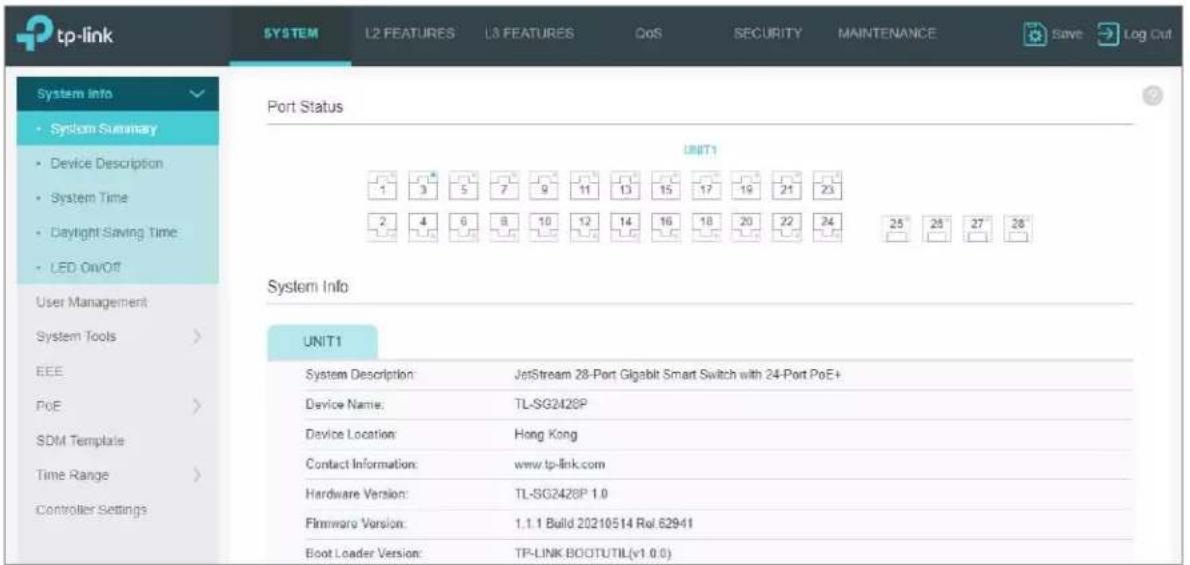
Task: Click port 9 icon
Action: point(545,185)
